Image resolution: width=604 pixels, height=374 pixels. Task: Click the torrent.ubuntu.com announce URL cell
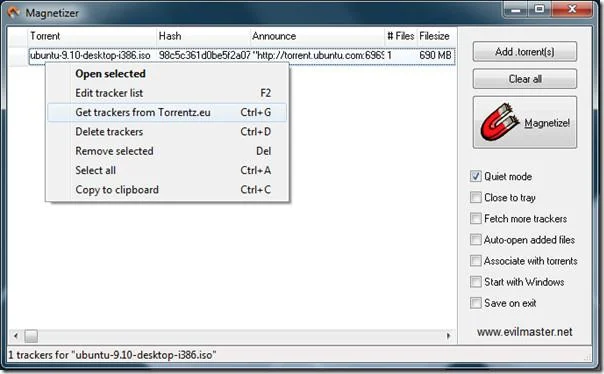[318, 55]
